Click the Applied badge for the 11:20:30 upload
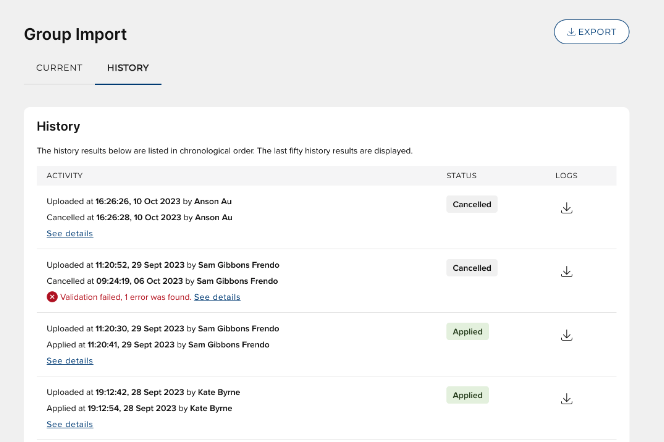 click(x=468, y=332)
